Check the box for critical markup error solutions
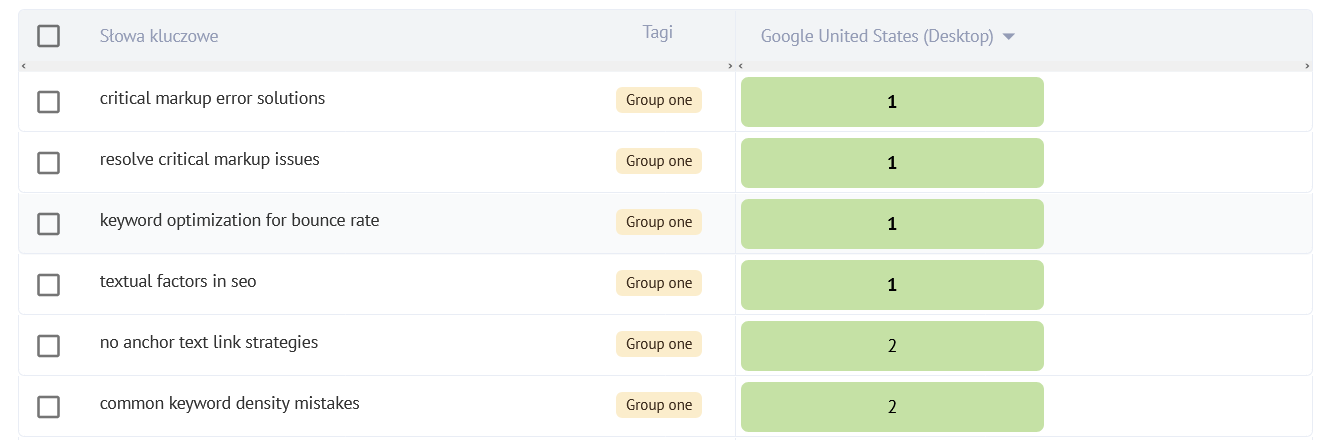This screenshot has width=1330, height=440. click(48, 102)
